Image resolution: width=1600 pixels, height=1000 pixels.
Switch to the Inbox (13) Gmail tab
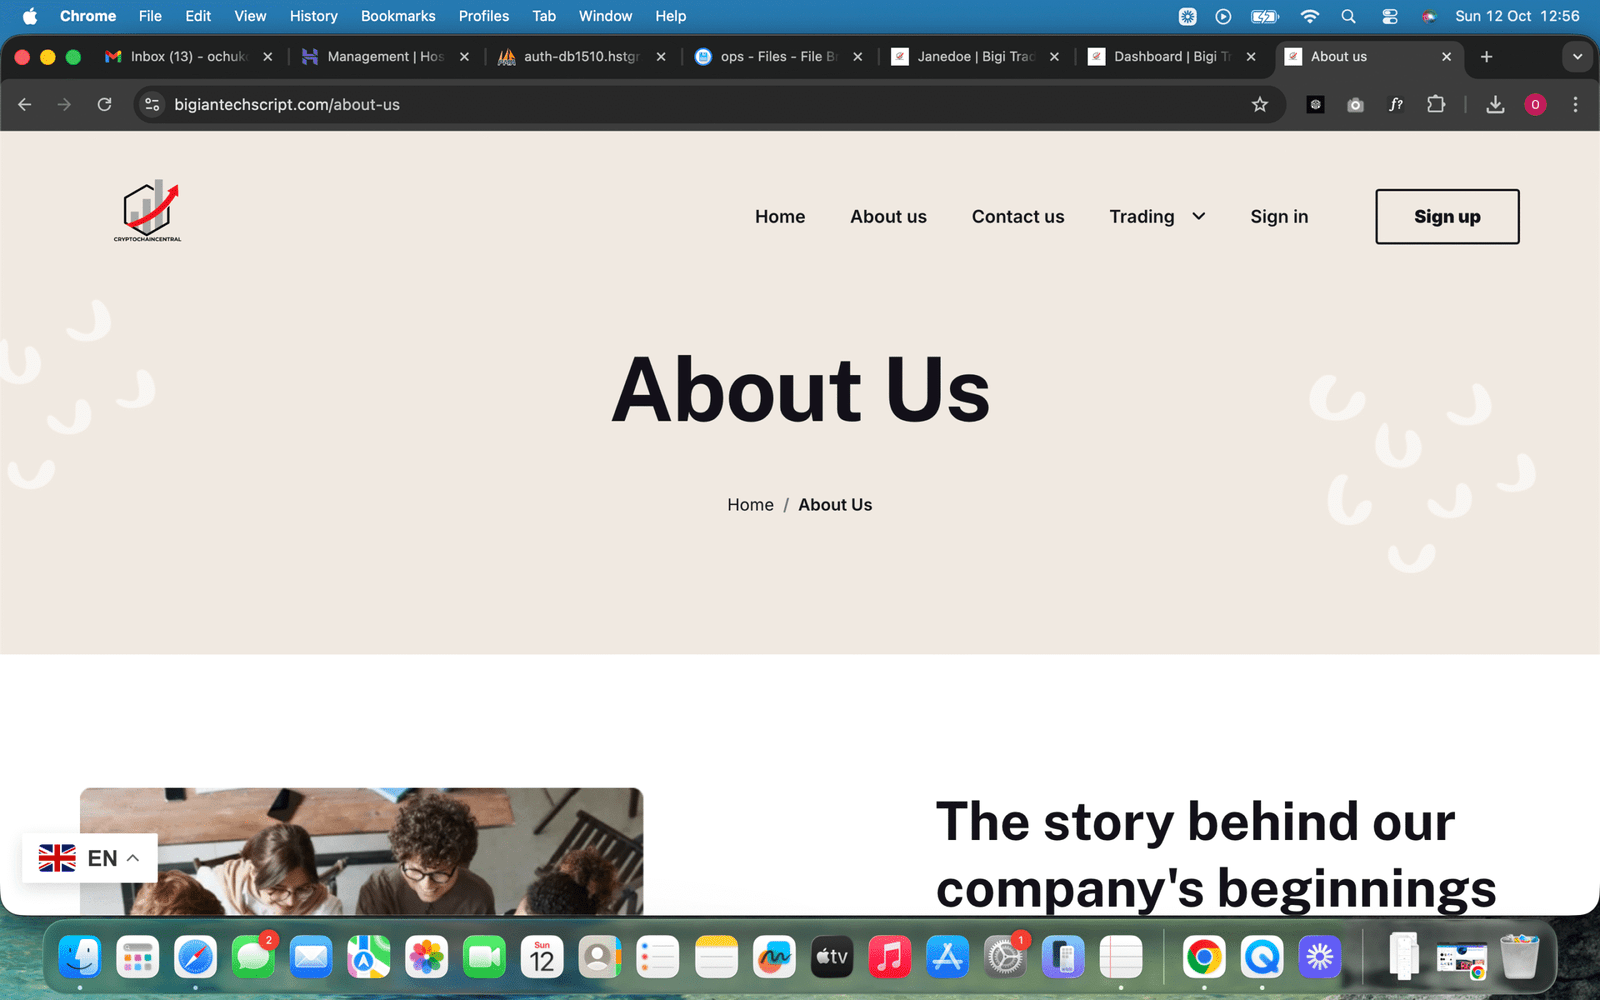[x=189, y=57]
